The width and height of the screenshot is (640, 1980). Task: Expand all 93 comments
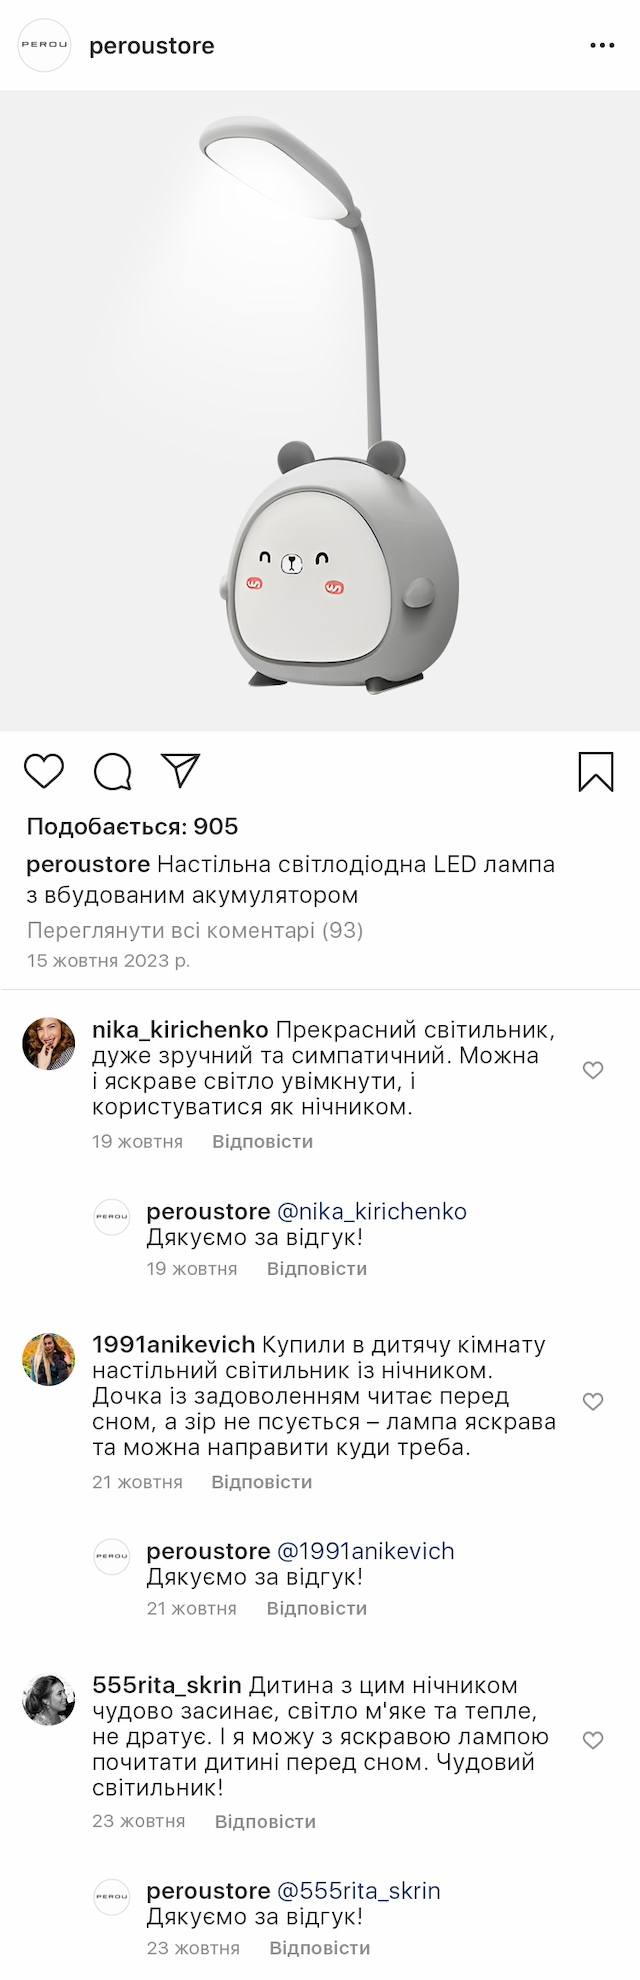coord(194,930)
